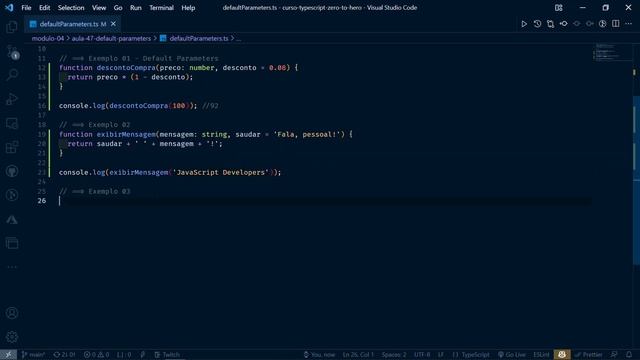640x360 pixels.
Task: Open the Remote Explorer view
Action: [x=12, y=123]
